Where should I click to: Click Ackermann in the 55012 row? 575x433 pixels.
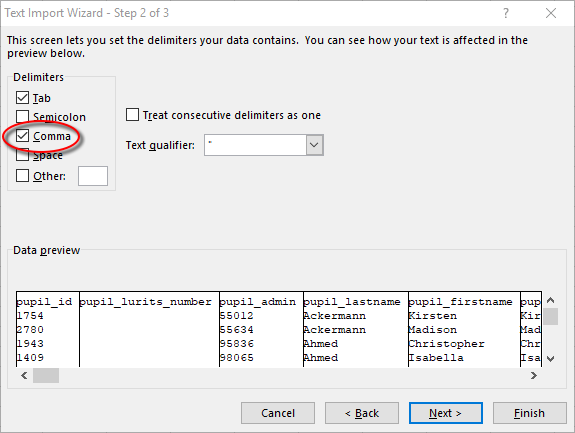(x=334, y=316)
